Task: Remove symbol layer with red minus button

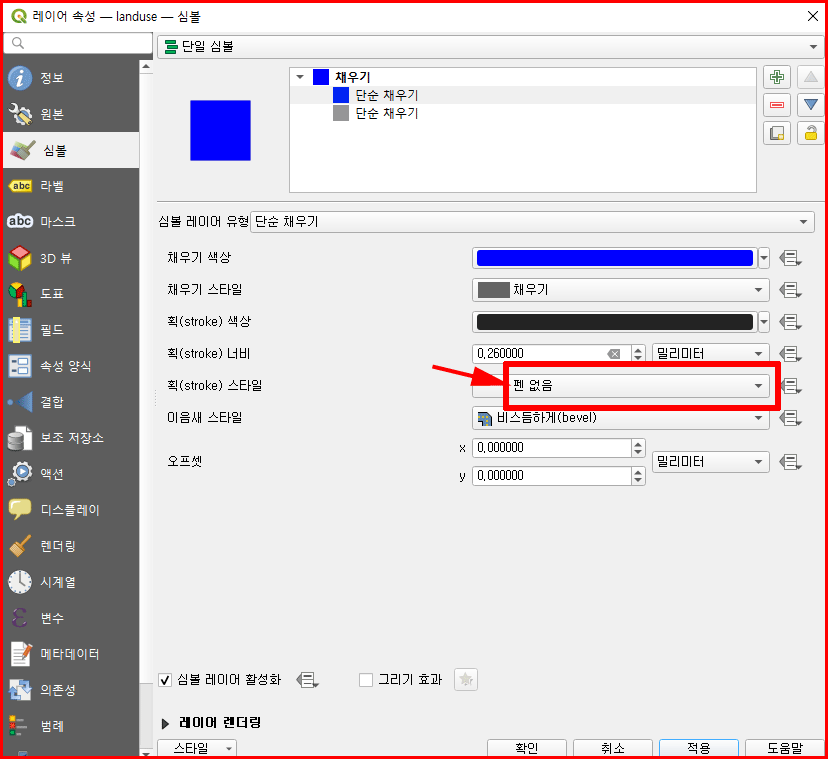Action: (777, 105)
